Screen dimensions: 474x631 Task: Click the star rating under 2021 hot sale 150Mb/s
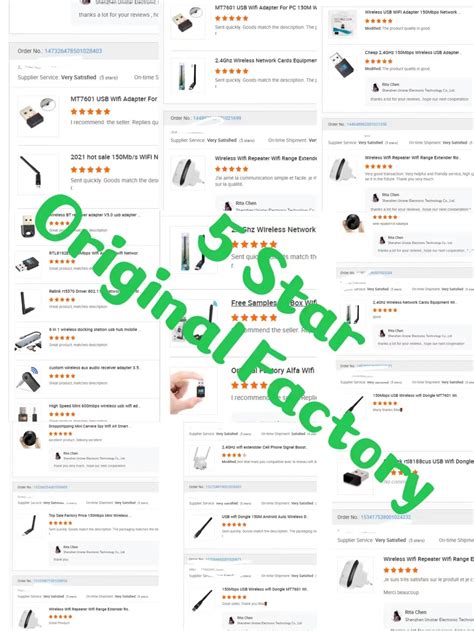pyautogui.click(x=90, y=169)
